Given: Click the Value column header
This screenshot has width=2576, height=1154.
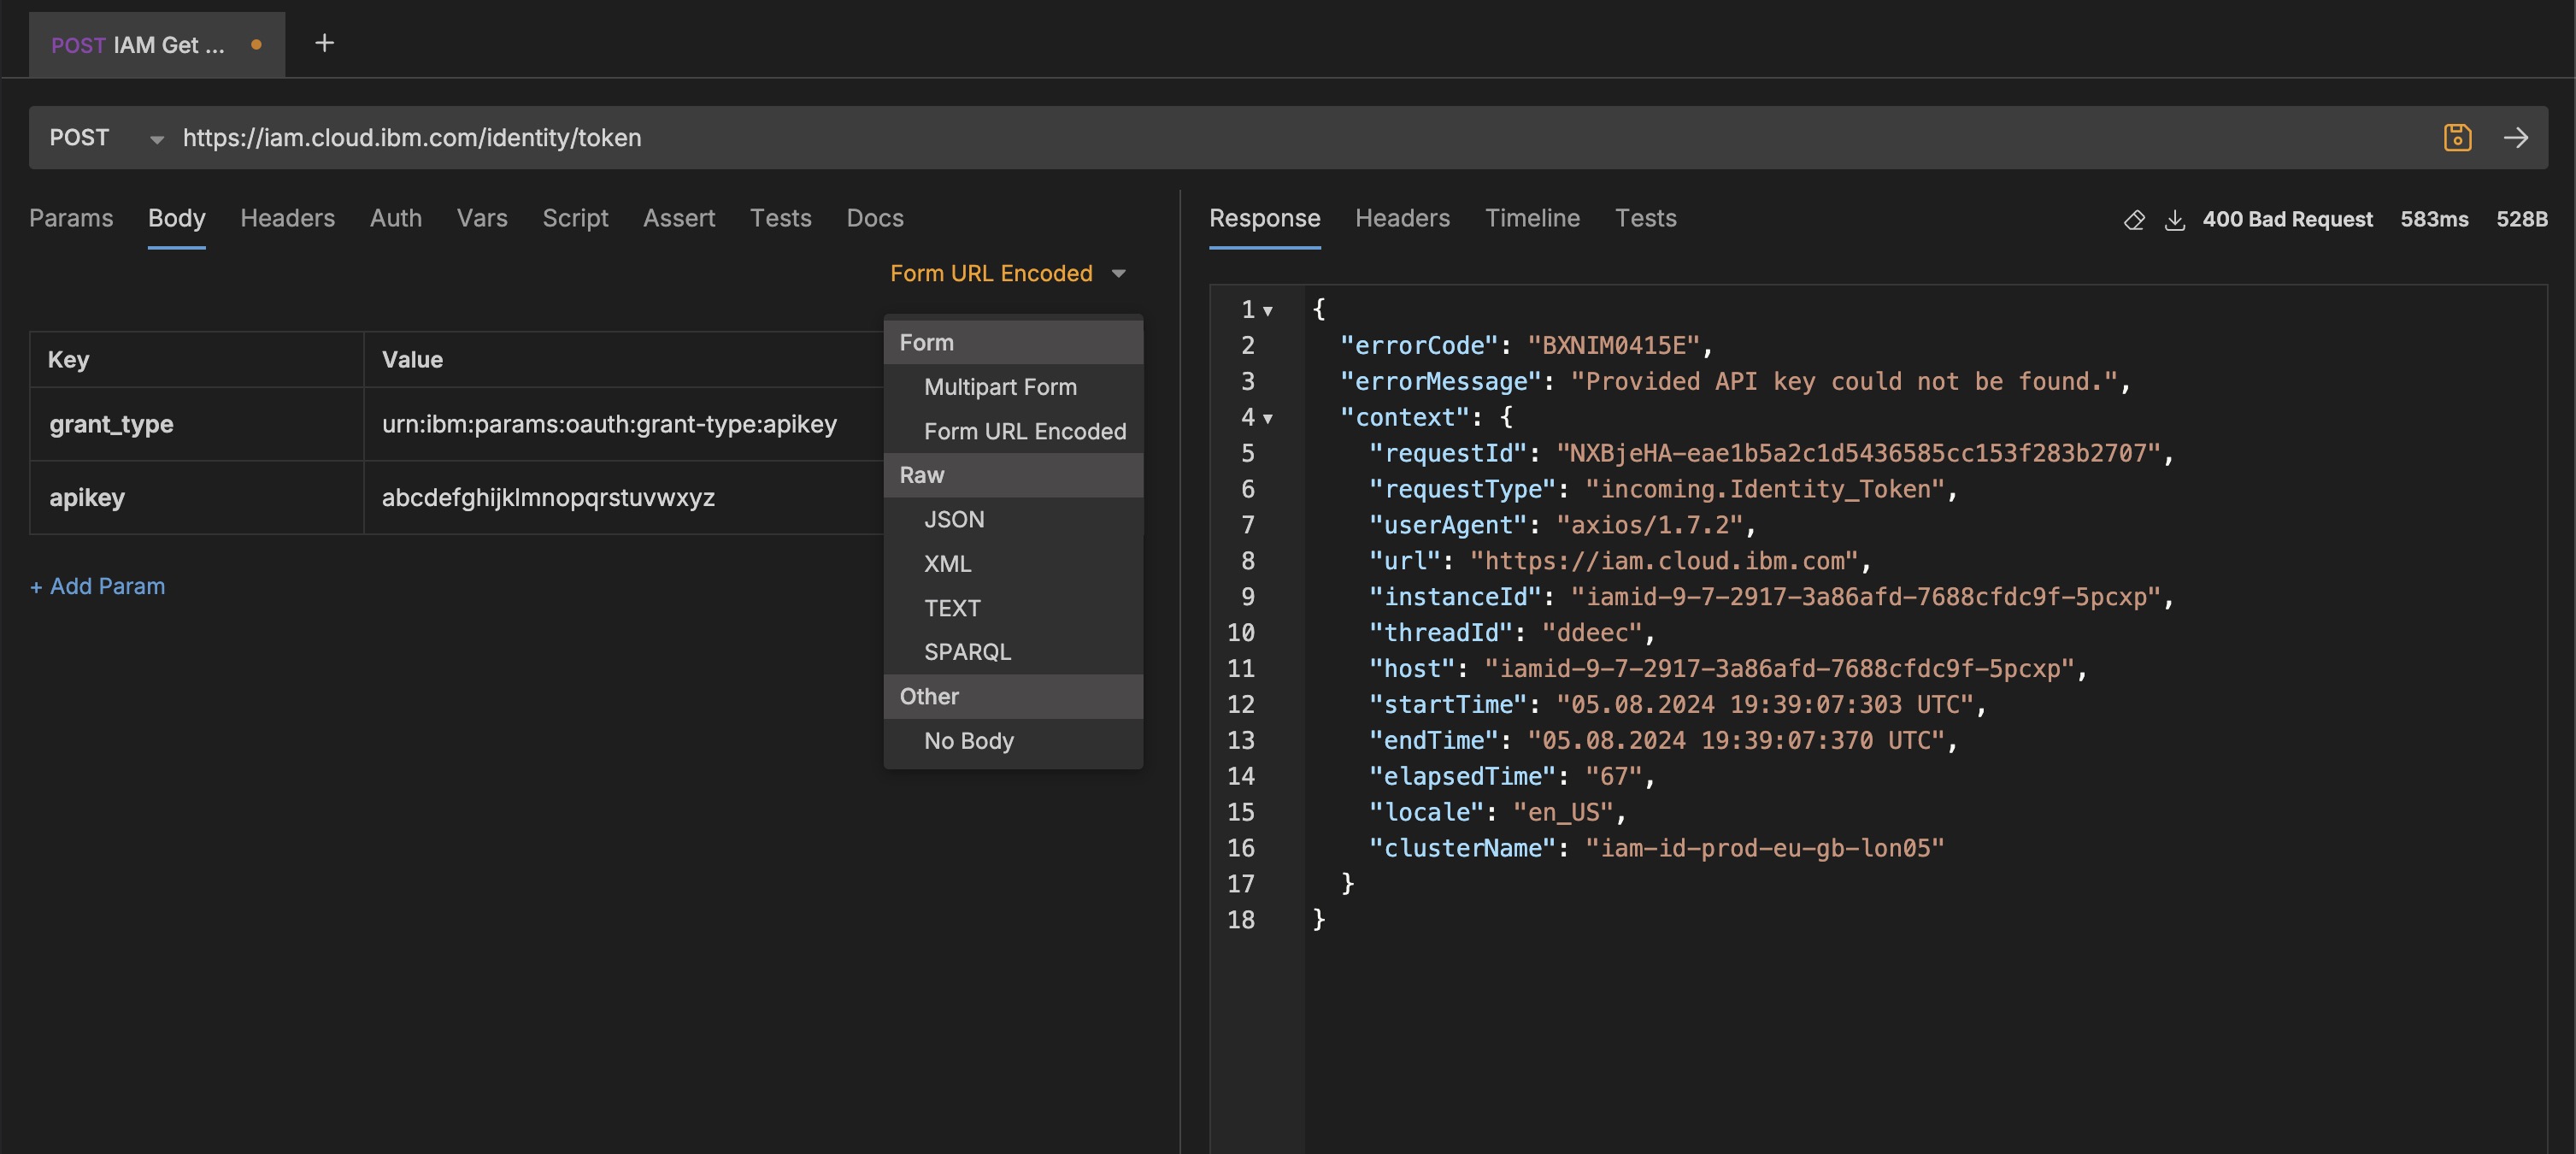Looking at the screenshot, I should coord(623,360).
